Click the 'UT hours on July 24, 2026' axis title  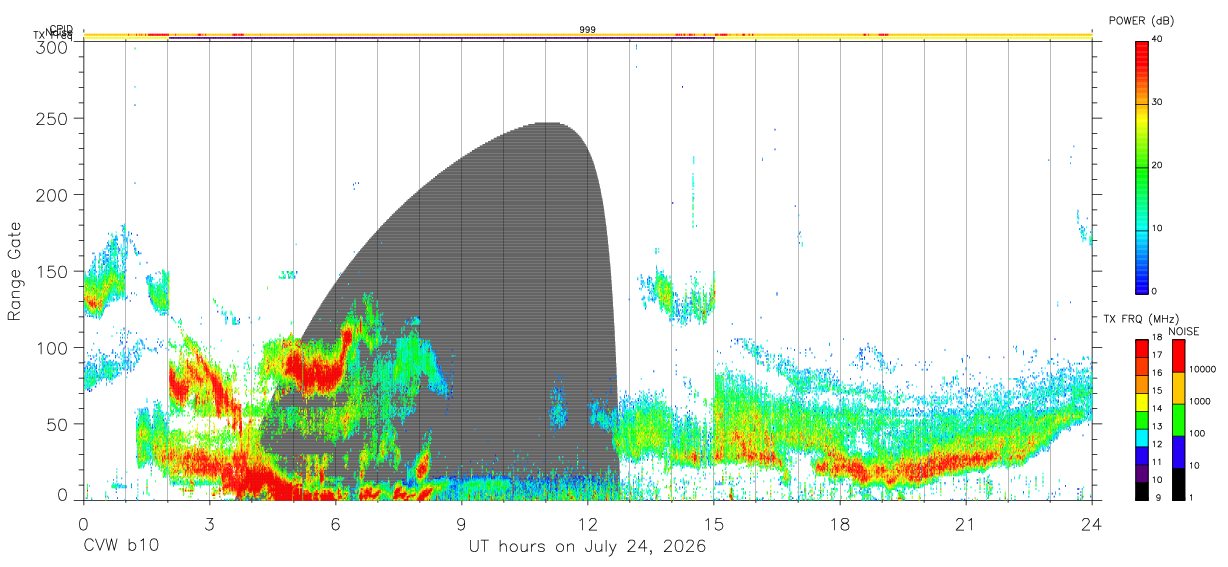(x=587, y=547)
